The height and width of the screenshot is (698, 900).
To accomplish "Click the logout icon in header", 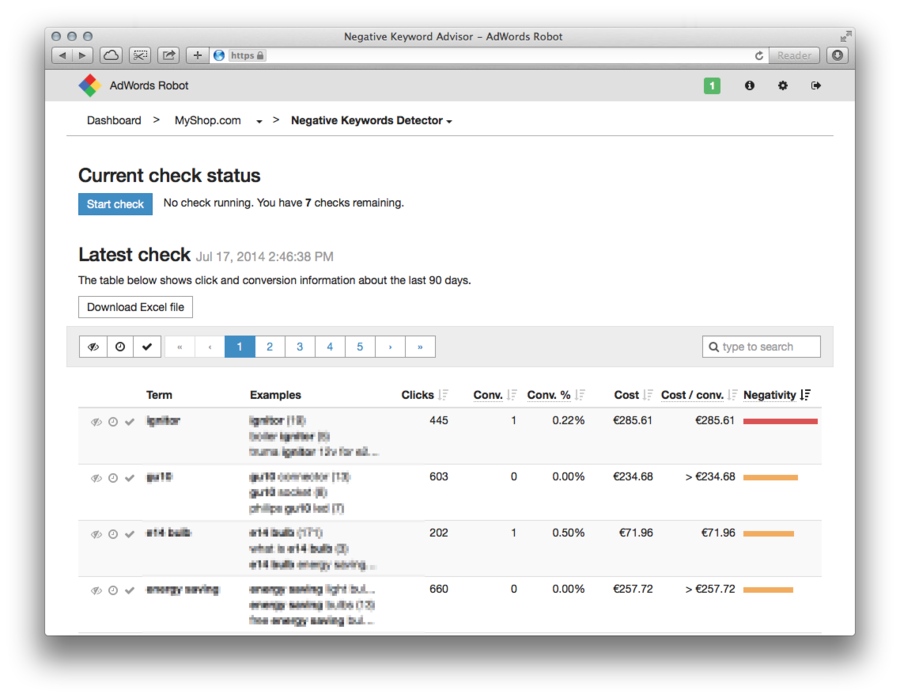I will (816, 86).
